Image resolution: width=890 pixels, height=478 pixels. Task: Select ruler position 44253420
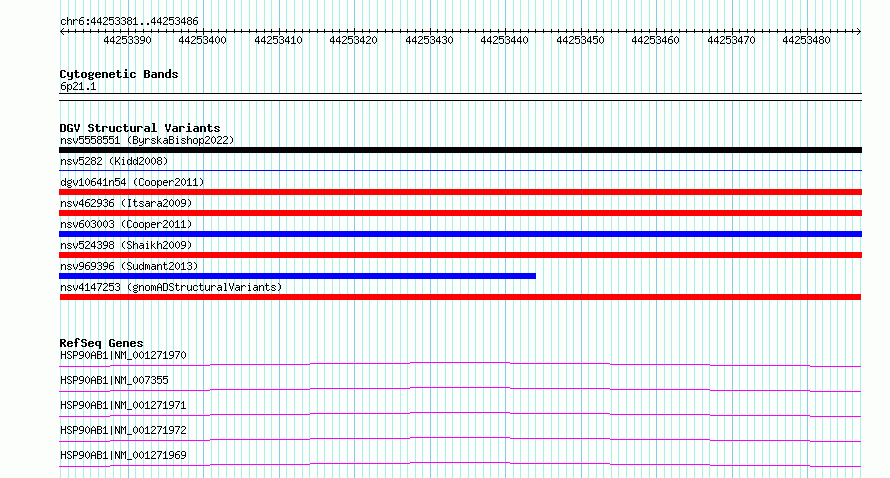(353, 40)
